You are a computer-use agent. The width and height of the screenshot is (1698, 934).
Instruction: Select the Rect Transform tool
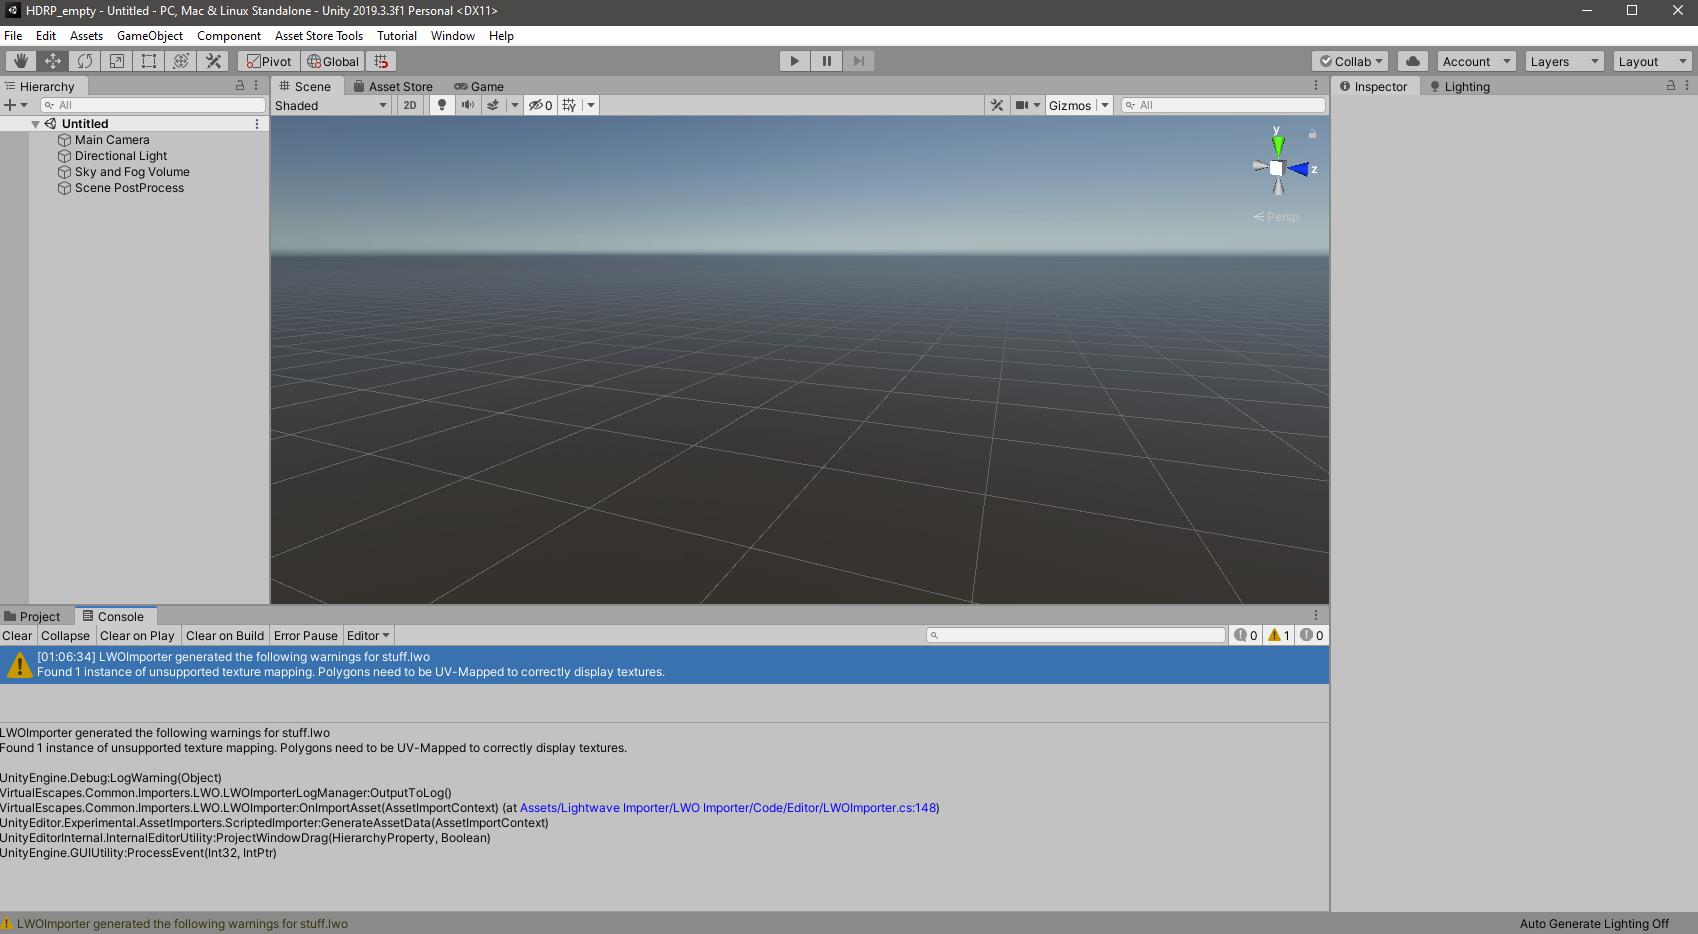click(x=149, y=61)
